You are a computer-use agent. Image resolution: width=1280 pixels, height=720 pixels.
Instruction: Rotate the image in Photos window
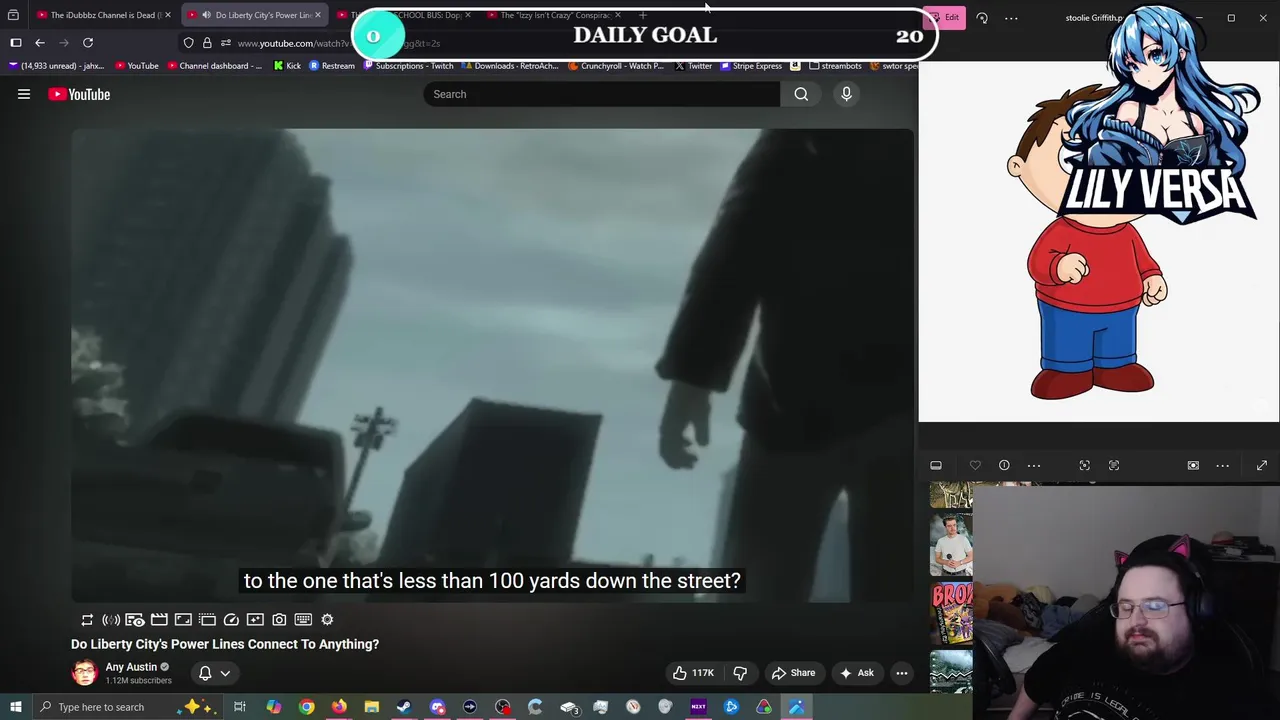coord(982,18)
